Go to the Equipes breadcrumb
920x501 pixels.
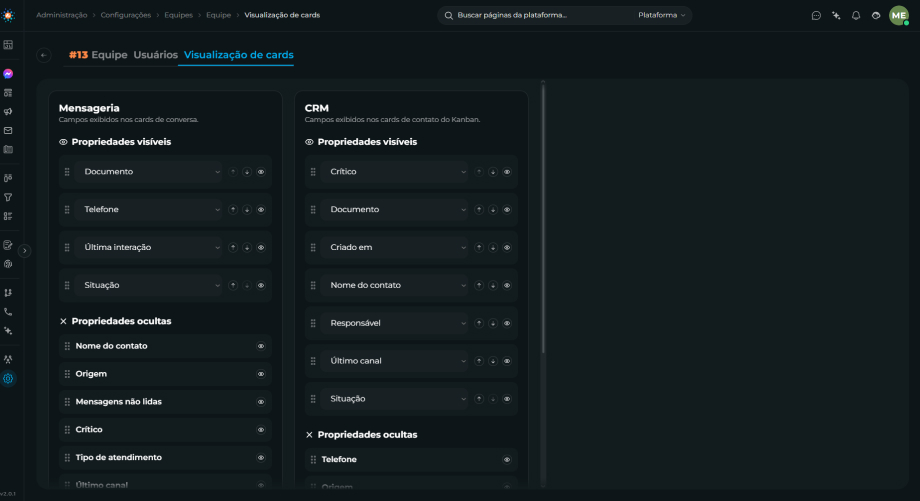coord(178,15)
